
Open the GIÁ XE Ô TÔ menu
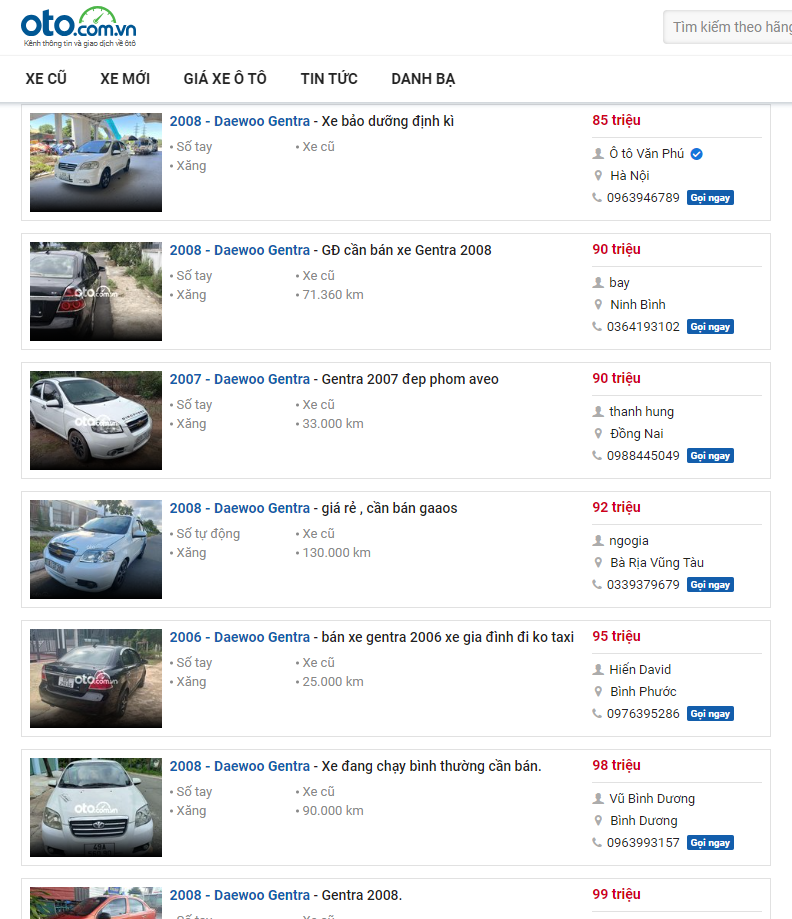225,79
